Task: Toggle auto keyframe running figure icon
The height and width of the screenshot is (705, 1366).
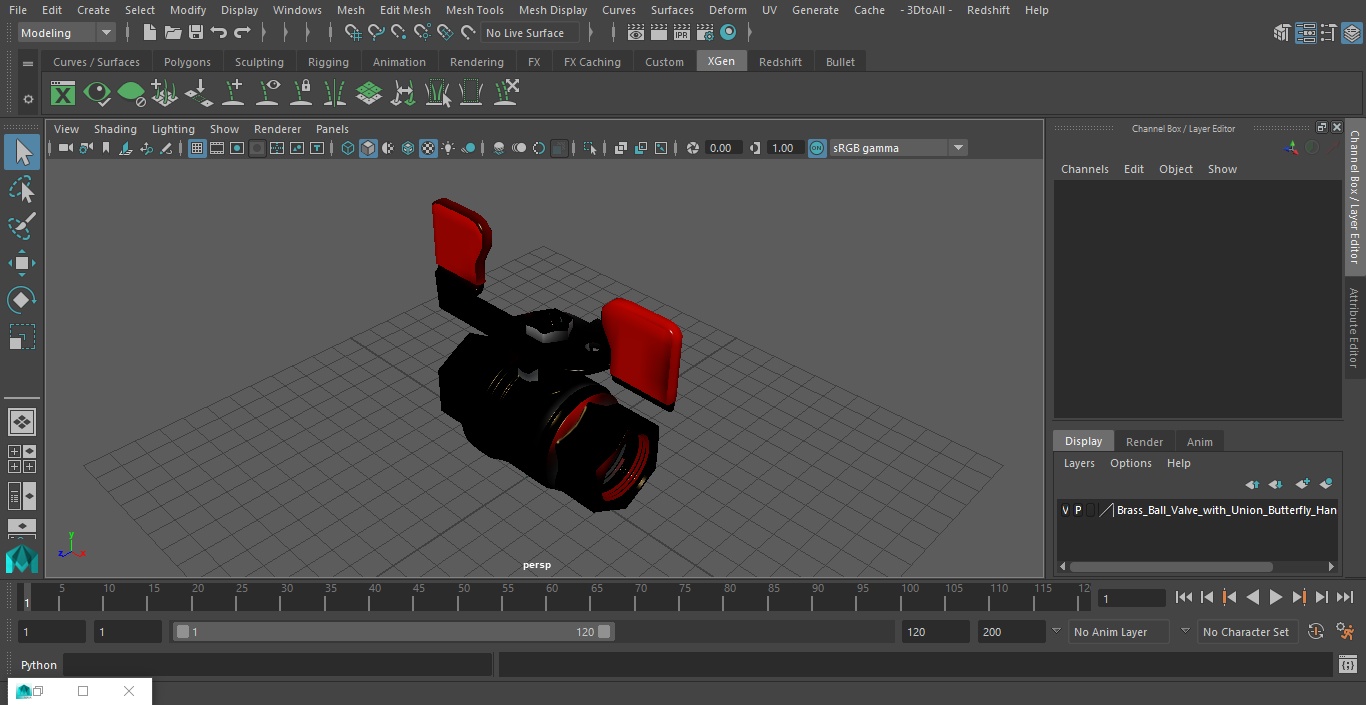Action: point(1345,632)
